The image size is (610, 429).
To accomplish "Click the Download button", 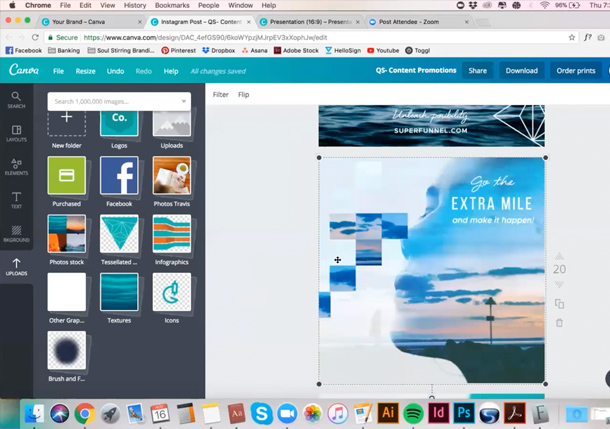I will (x=521, y=71).
